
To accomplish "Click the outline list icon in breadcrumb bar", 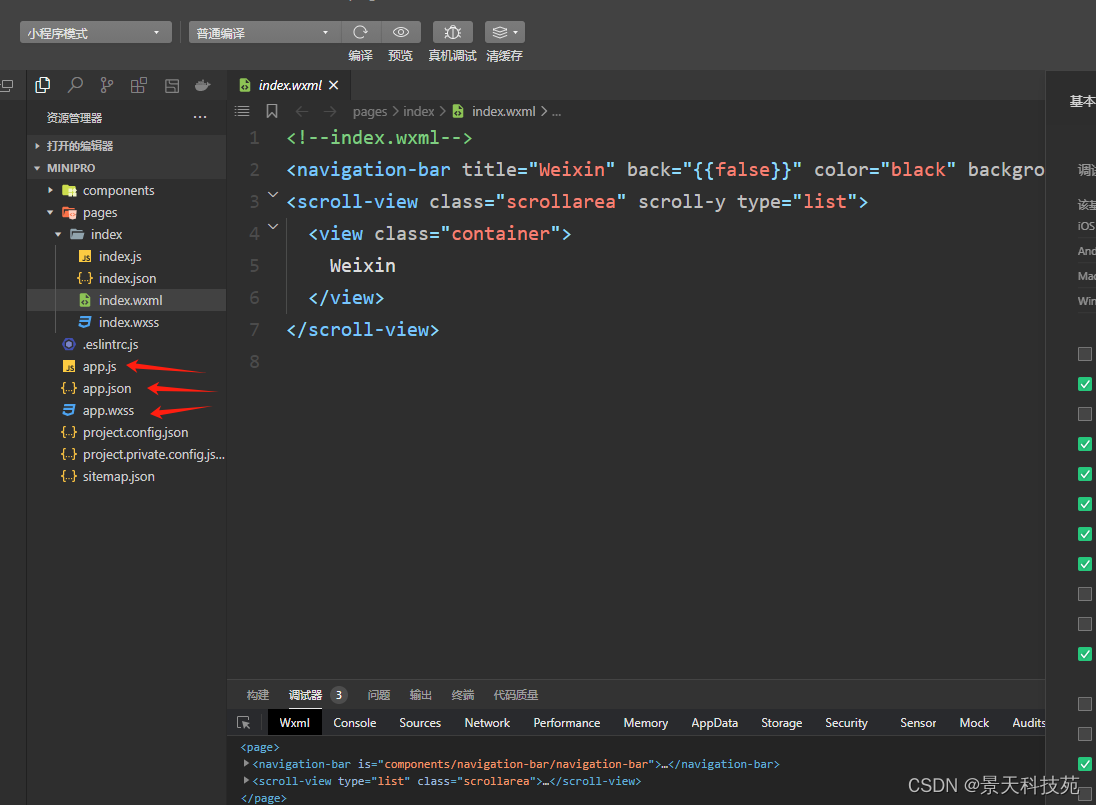I will coord(242,111).
